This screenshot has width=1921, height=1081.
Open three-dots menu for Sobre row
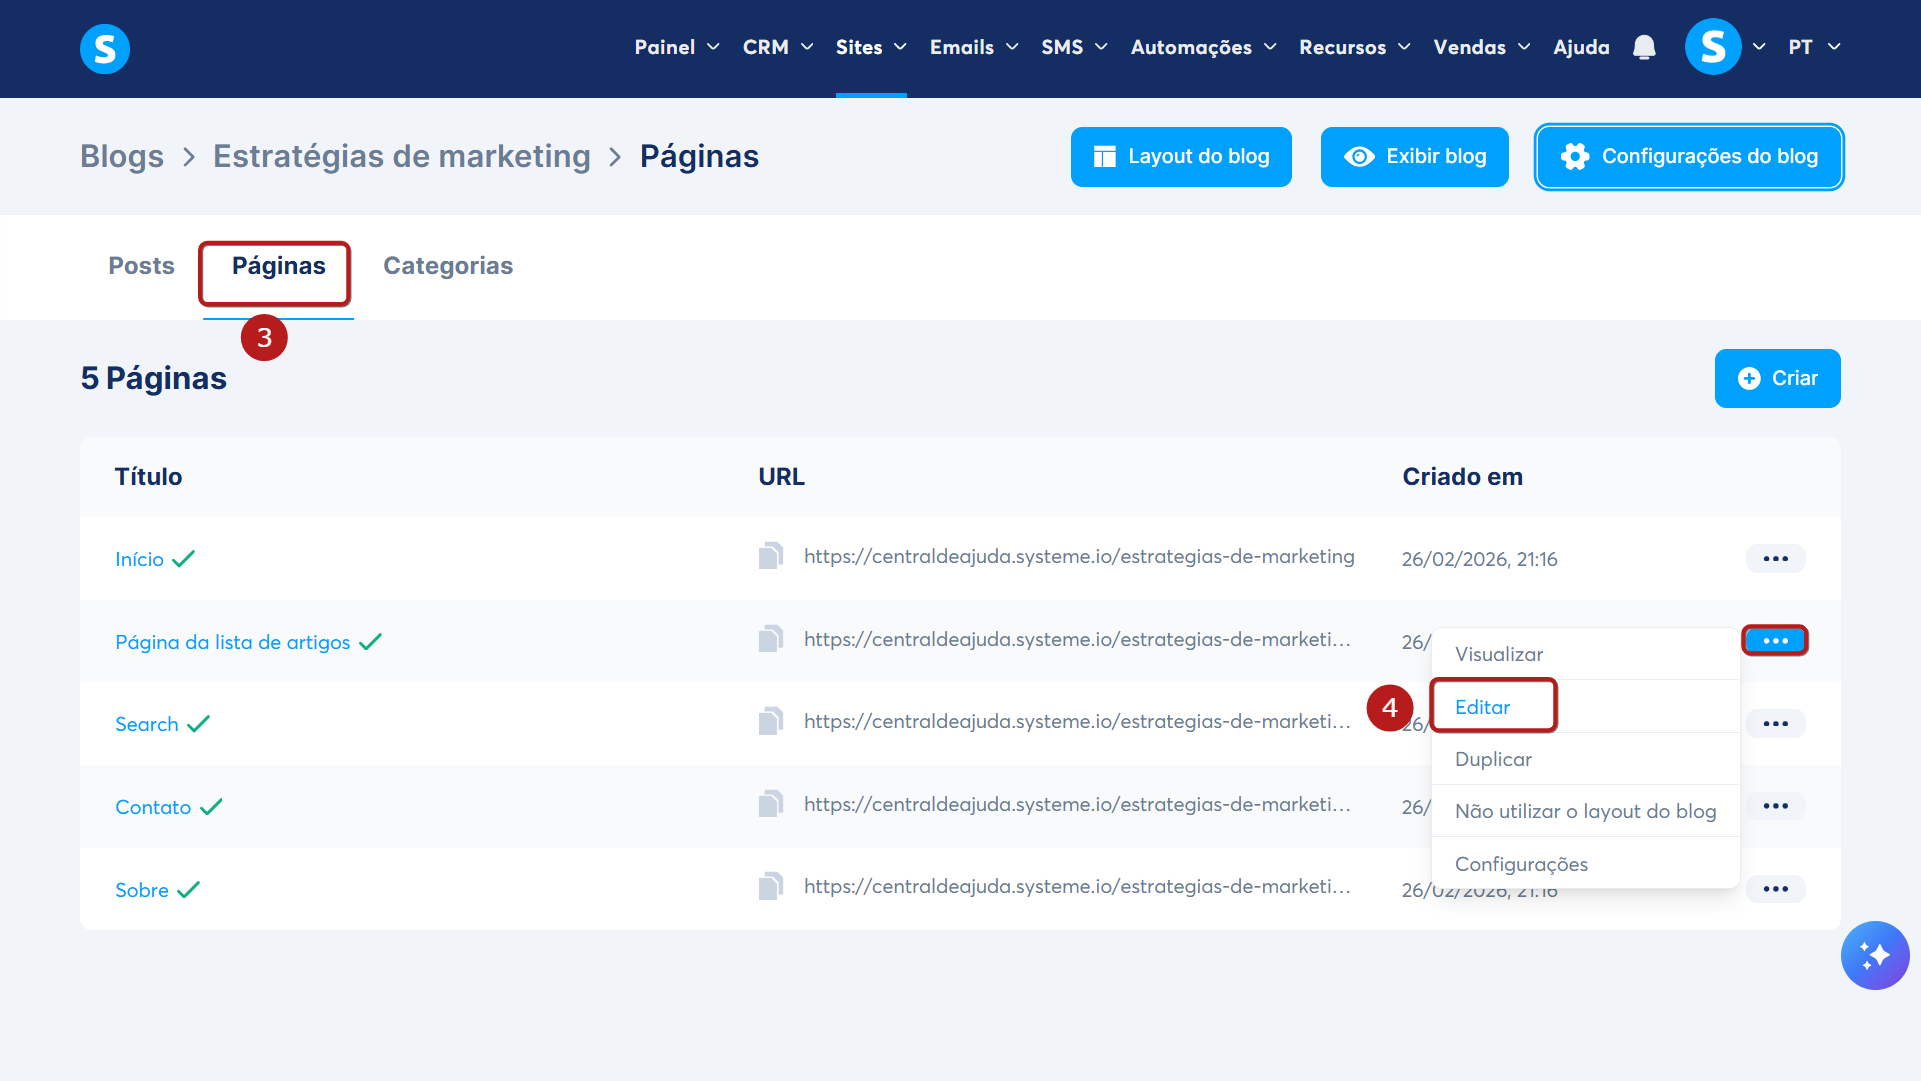[x=1775, y=889]
